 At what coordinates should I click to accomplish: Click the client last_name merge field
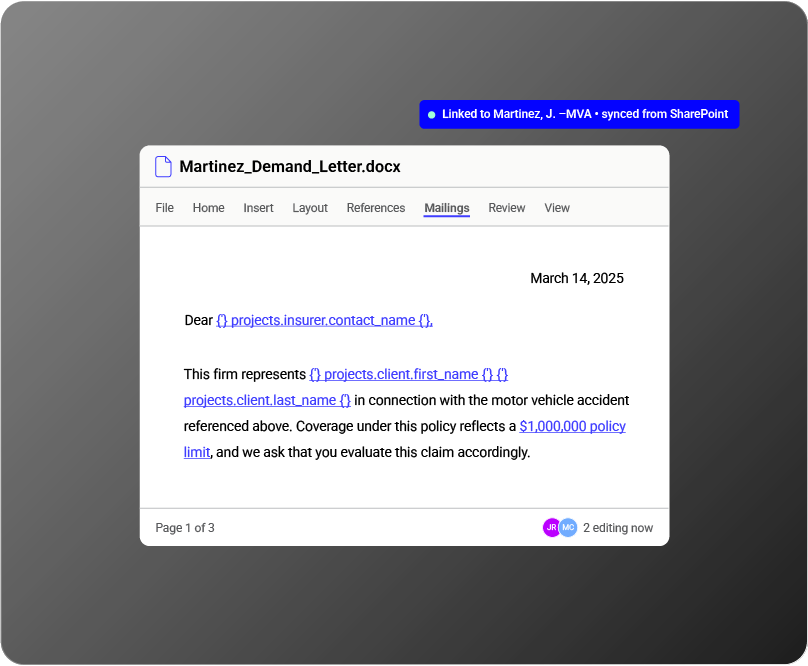click(267, 401)
